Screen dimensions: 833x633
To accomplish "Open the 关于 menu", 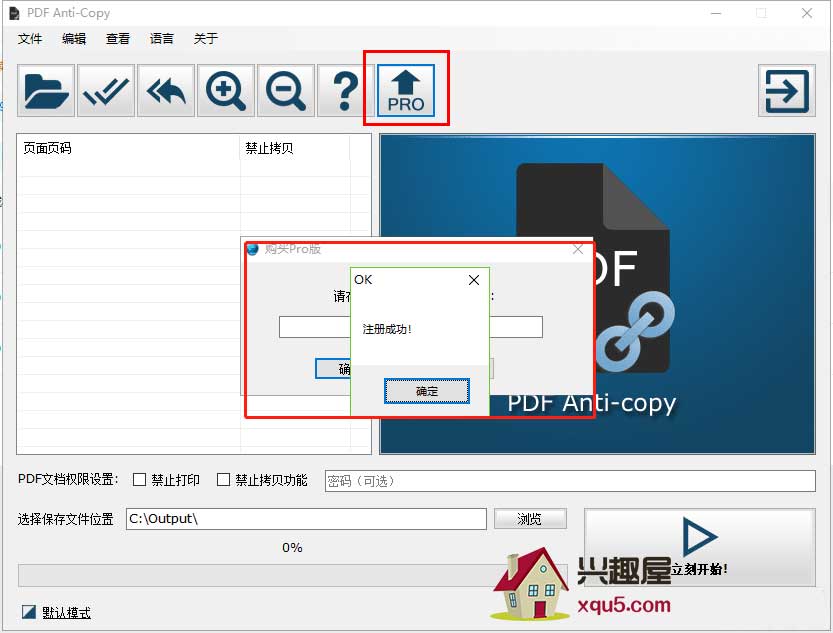I will (206, 39).
